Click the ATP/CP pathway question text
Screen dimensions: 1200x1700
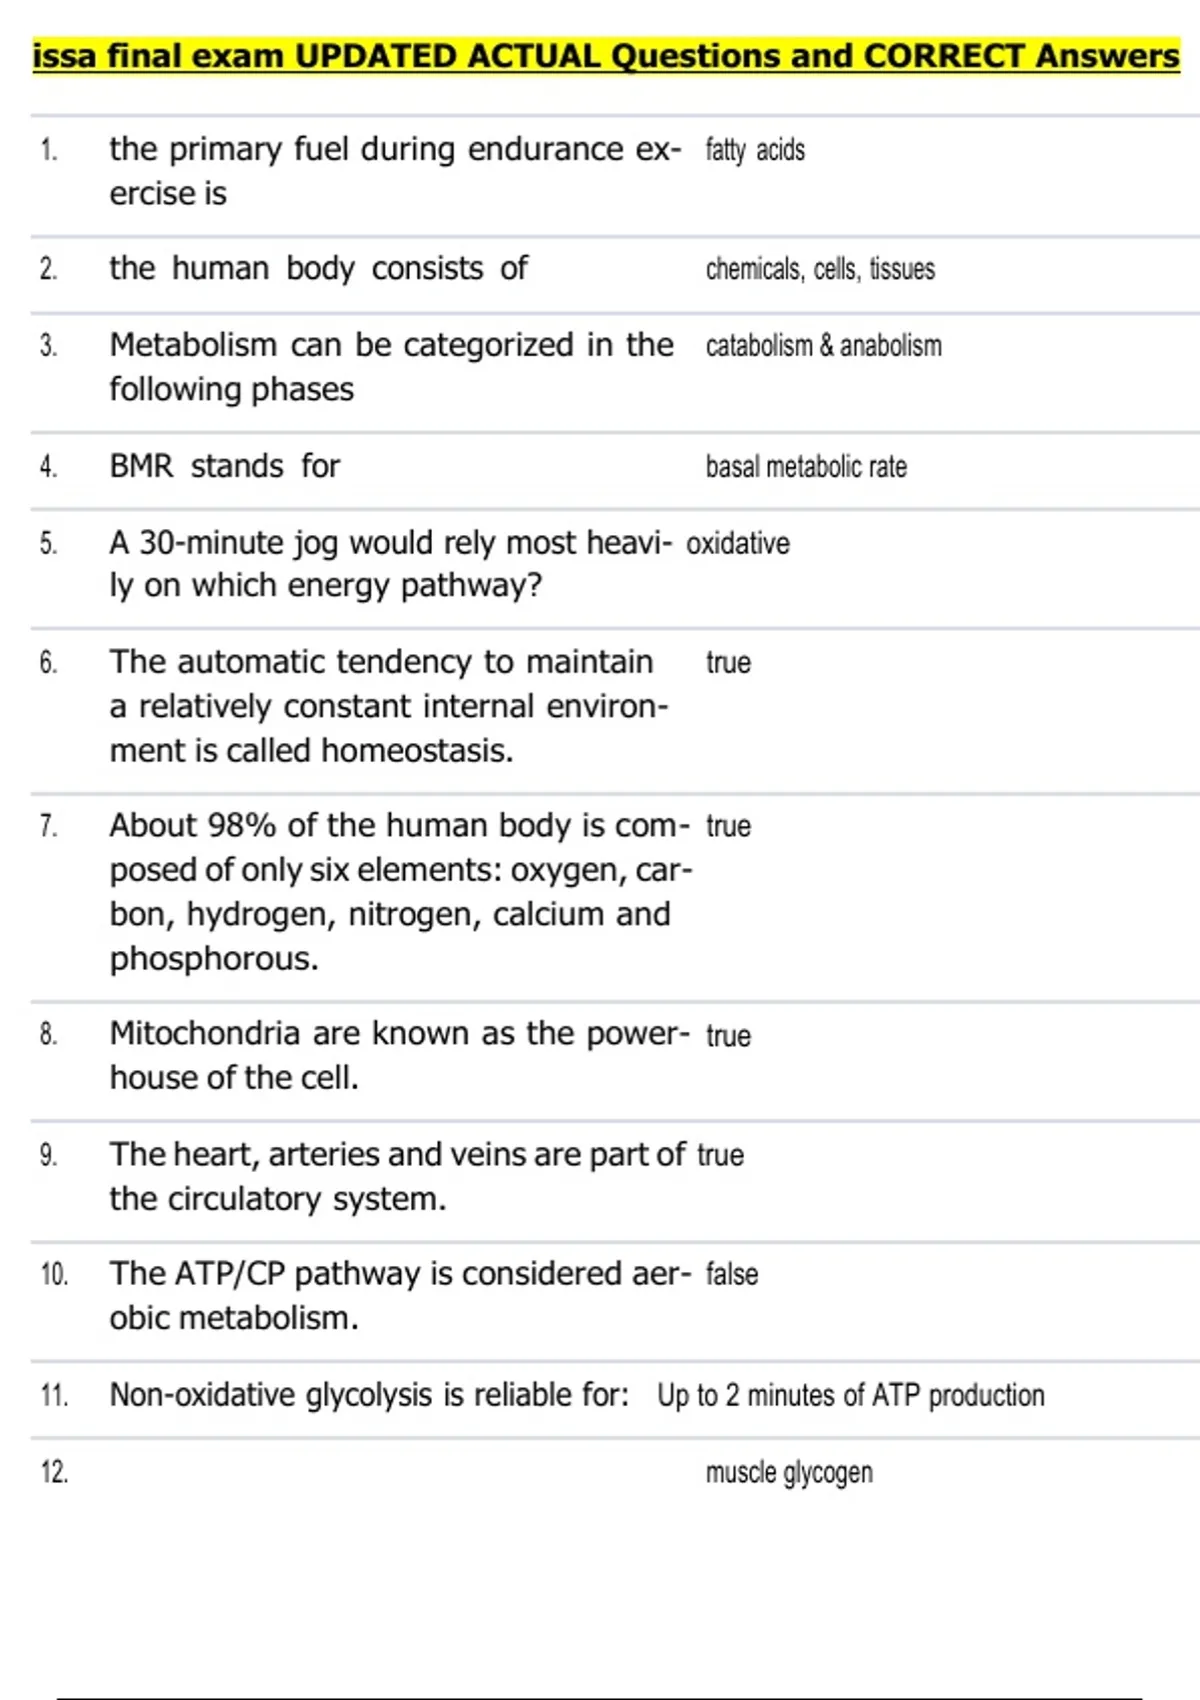pos(398,1295)
